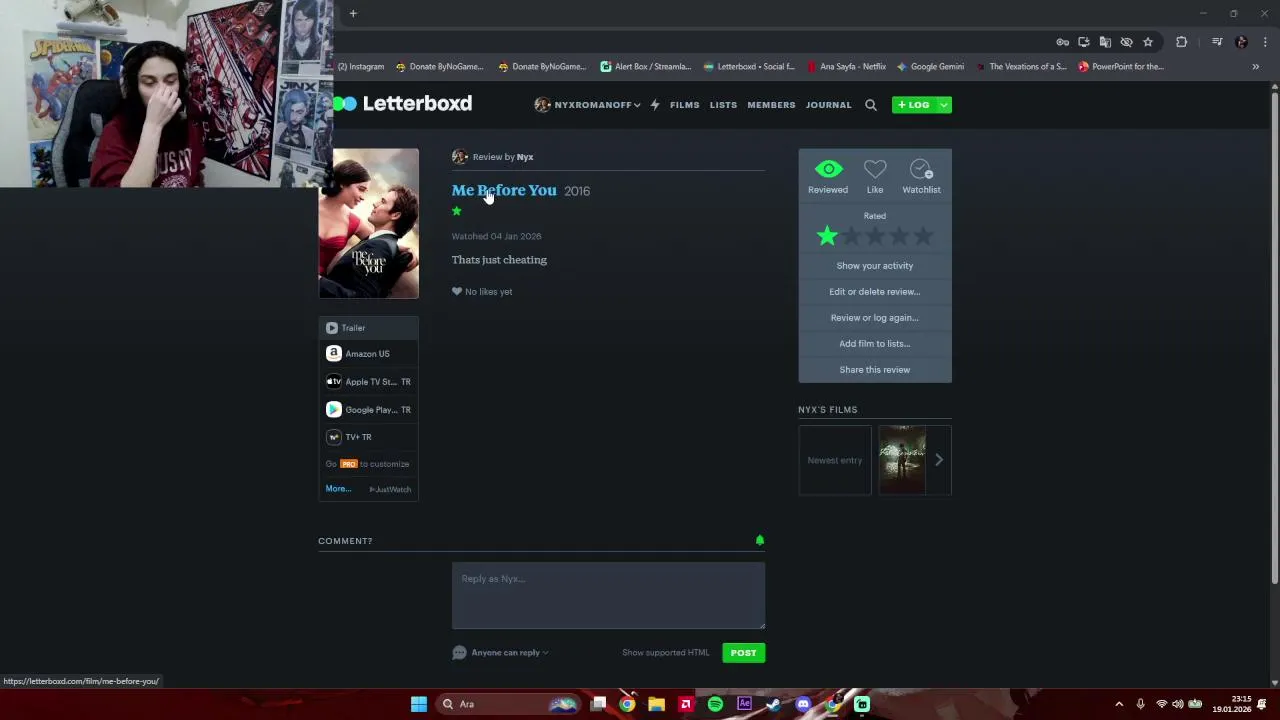Set rating to three stars

[x=875, y=236]
